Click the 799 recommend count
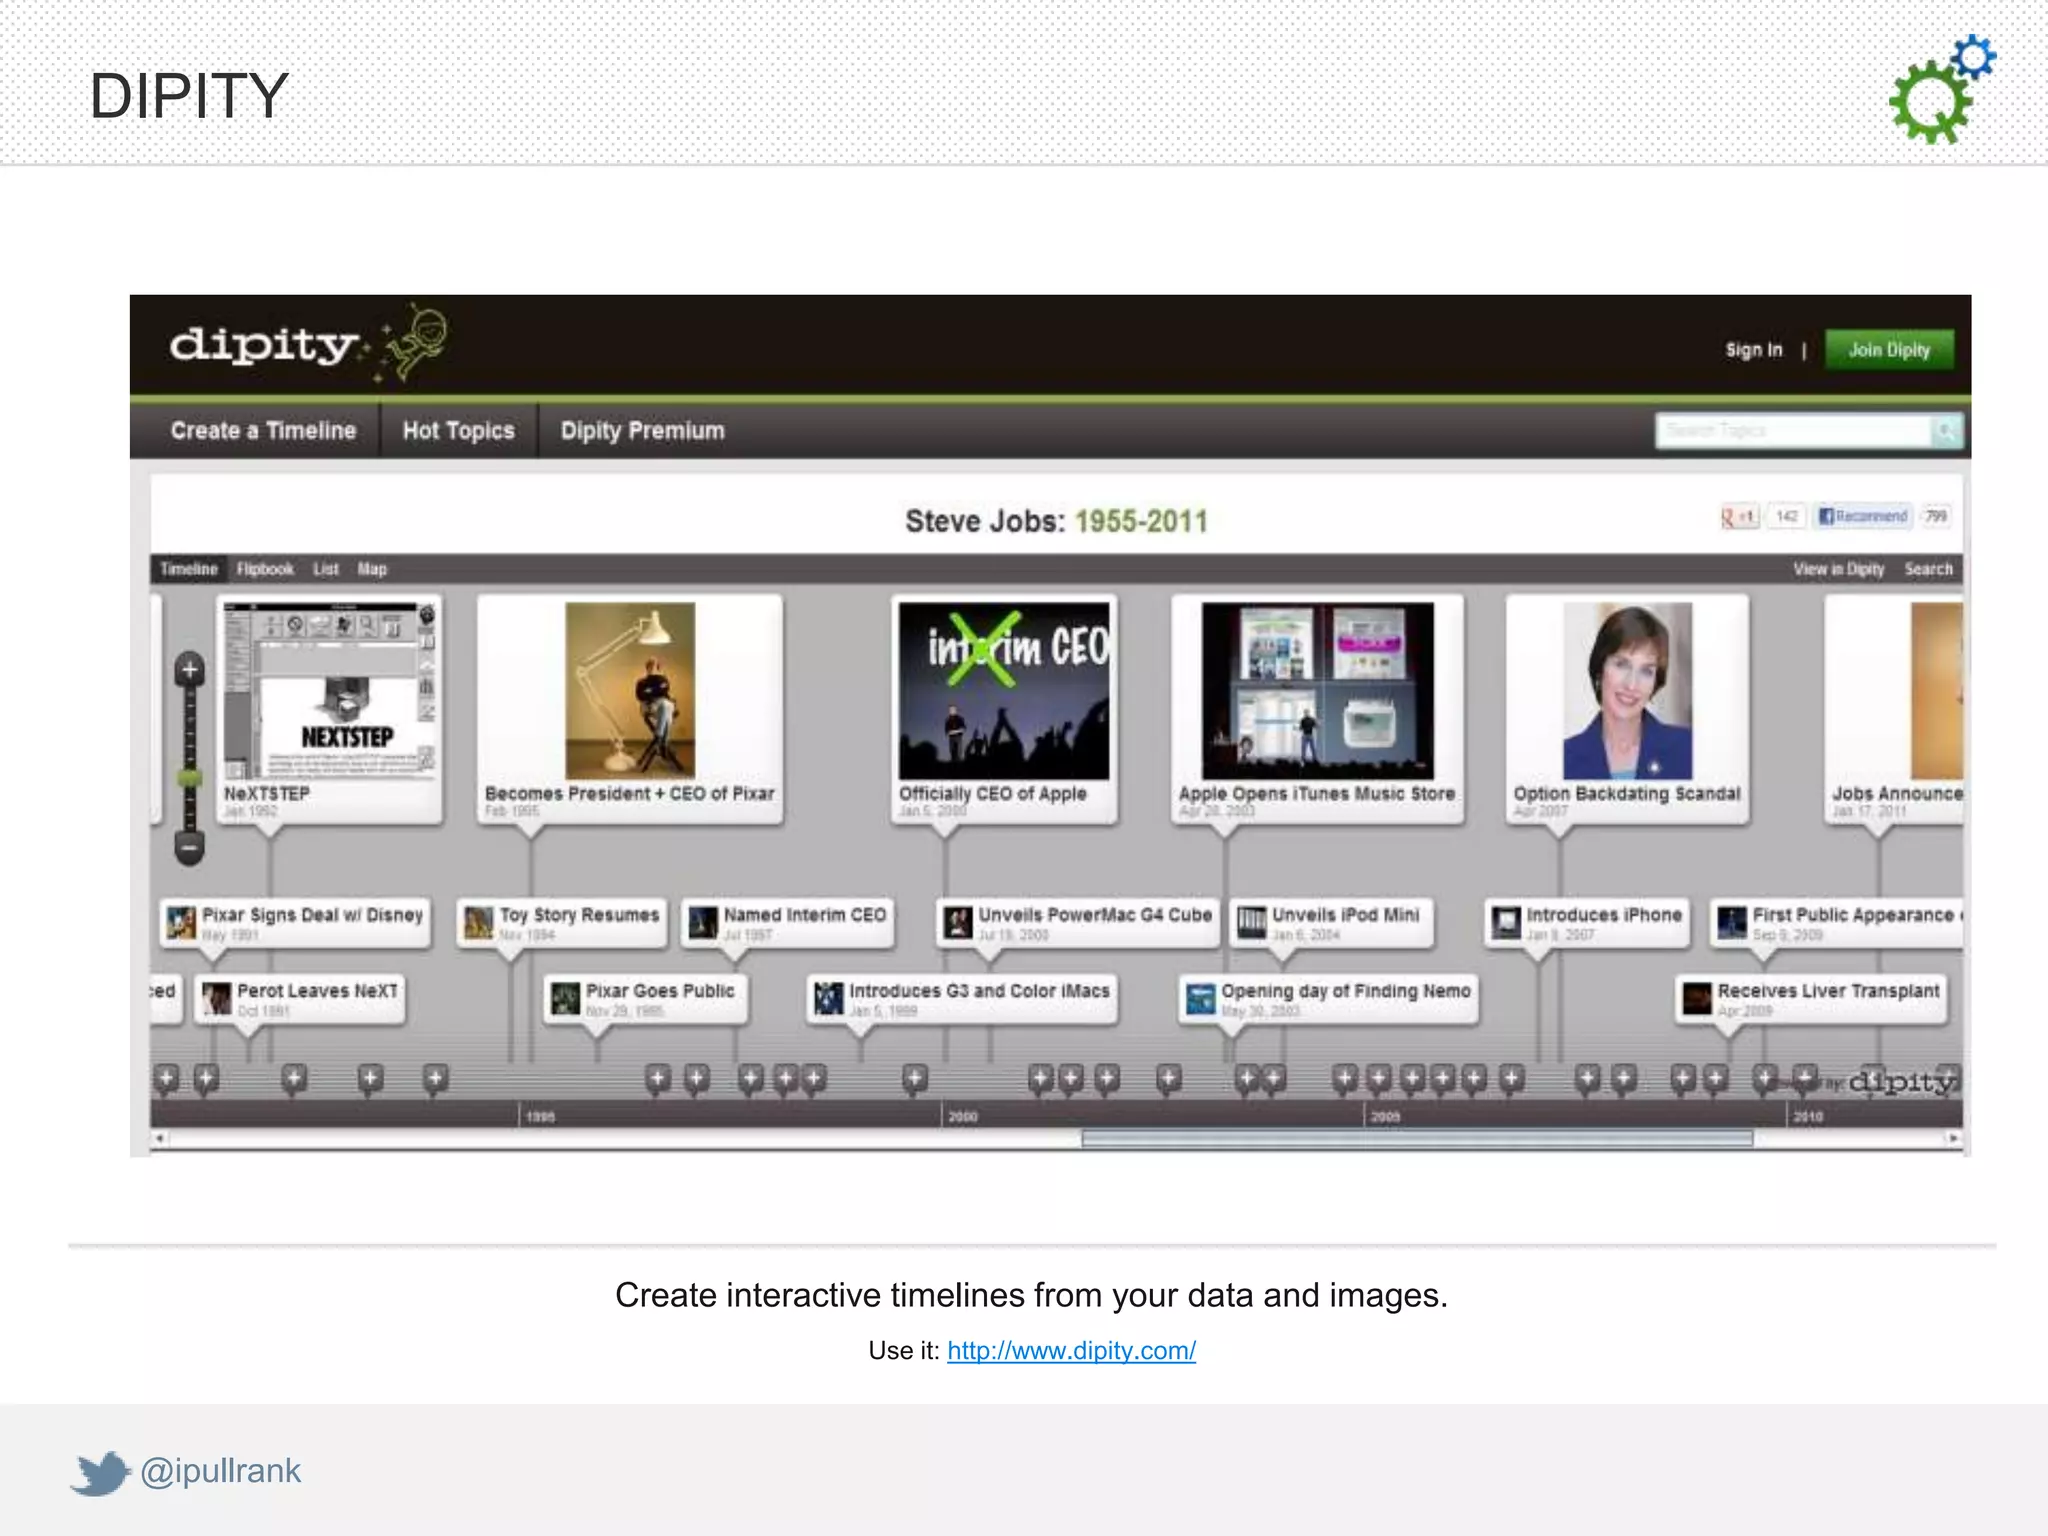Viewport: 2048px width, 1536px height. coord(1936,516)
